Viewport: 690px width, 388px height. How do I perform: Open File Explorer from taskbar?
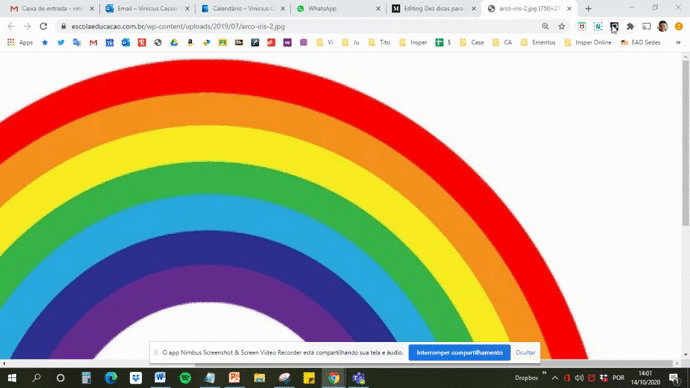[259, 378]
